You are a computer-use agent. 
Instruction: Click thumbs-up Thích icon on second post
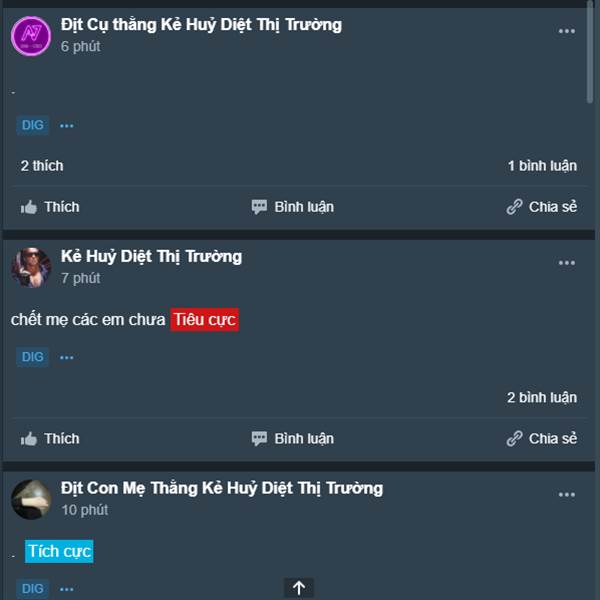[29, 439]
